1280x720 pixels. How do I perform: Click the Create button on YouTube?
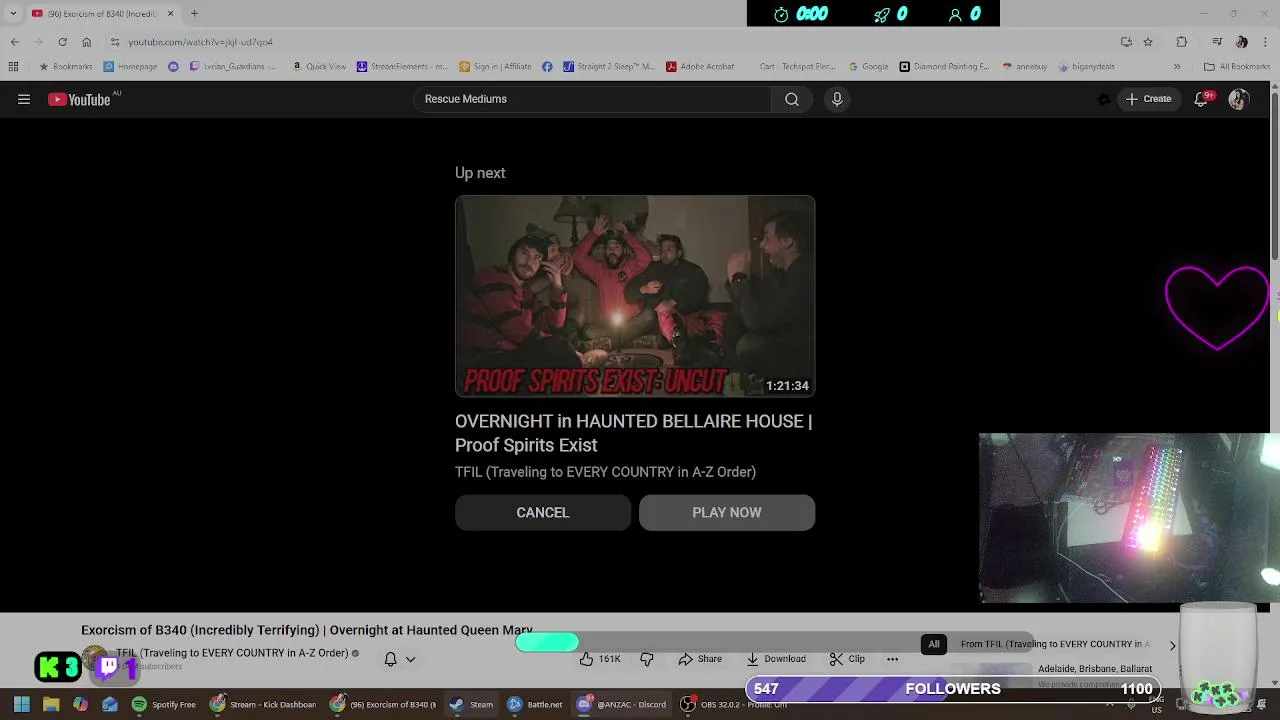click(1148, 99)
